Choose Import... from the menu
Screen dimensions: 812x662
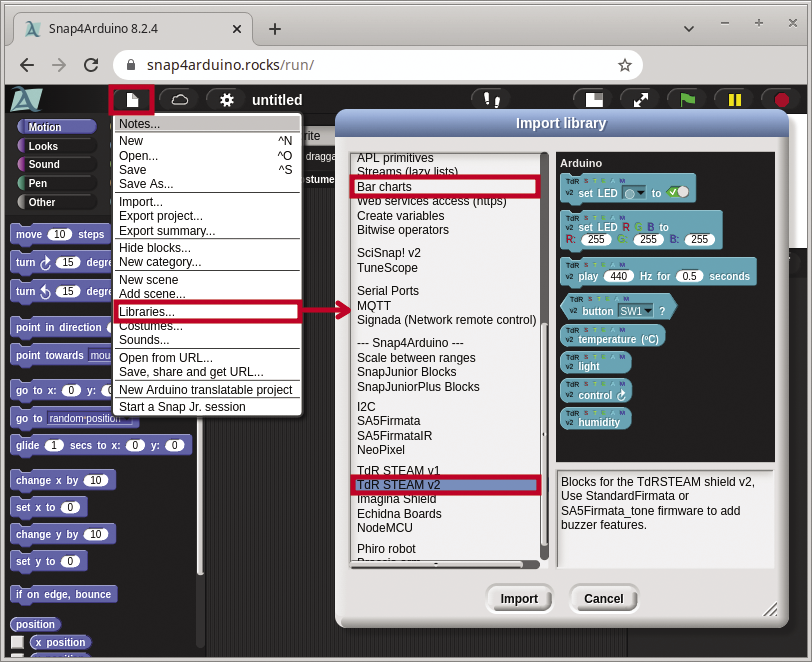click(x=207, y=202)
